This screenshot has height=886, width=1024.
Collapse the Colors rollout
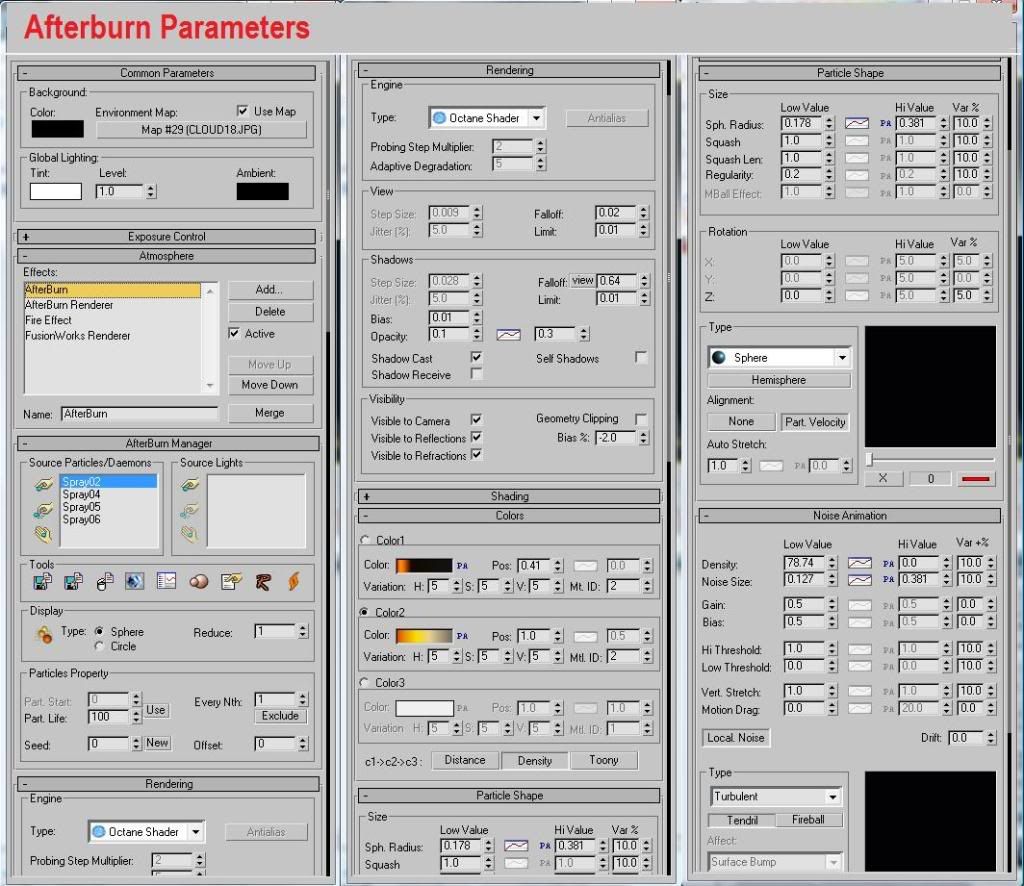[509, 516]
